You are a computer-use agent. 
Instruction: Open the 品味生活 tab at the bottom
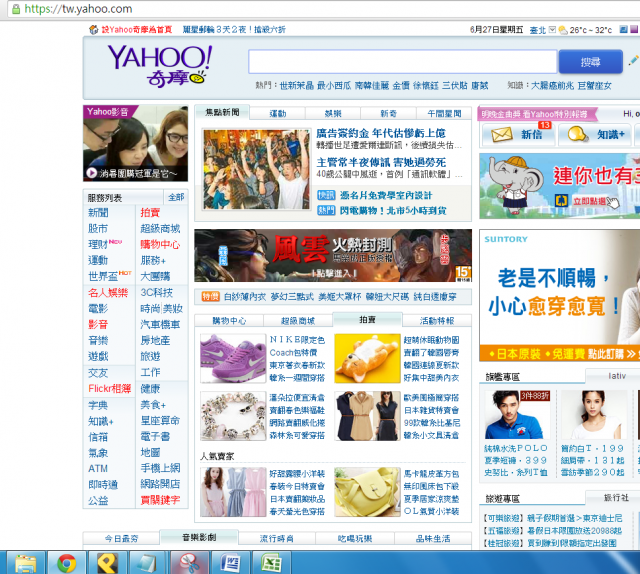433,538
